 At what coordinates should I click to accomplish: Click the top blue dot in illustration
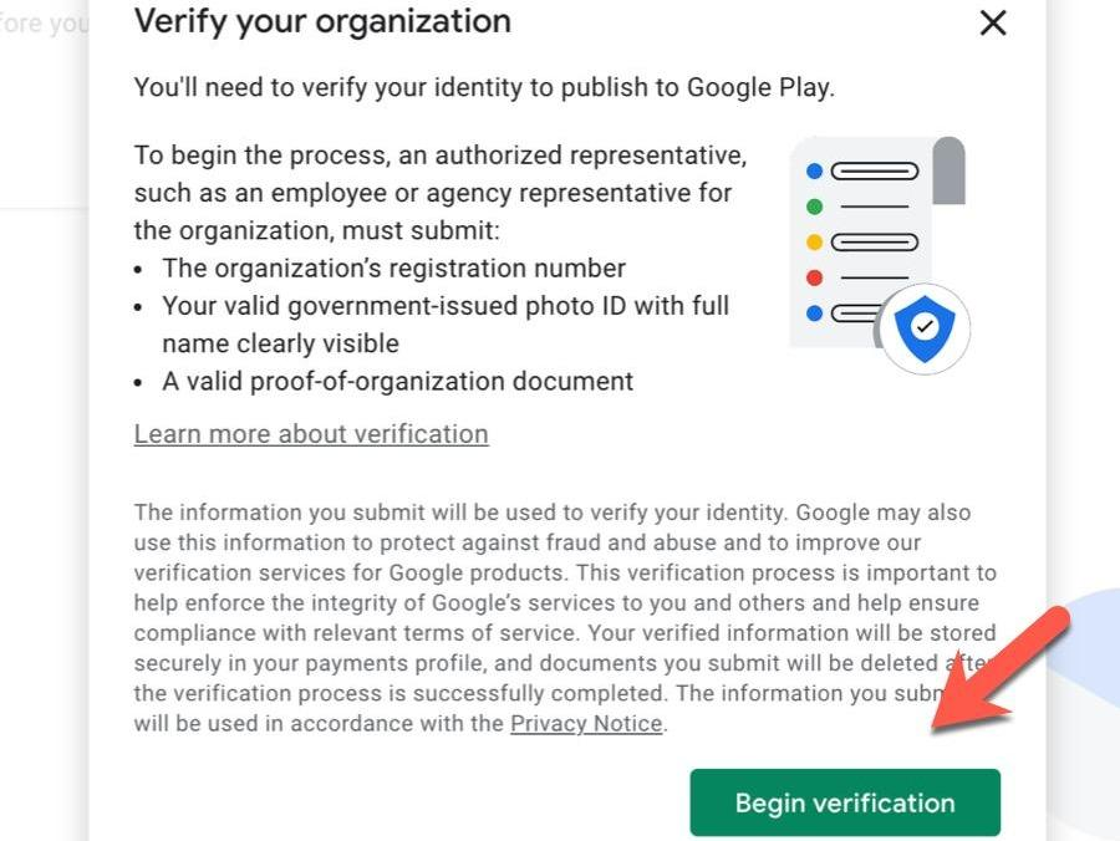point(814,171)
